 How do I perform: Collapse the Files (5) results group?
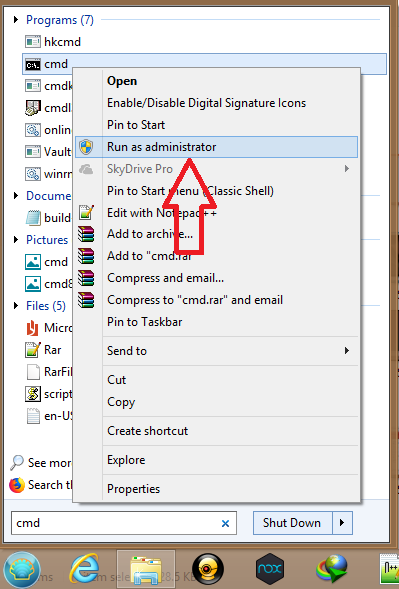16,305
